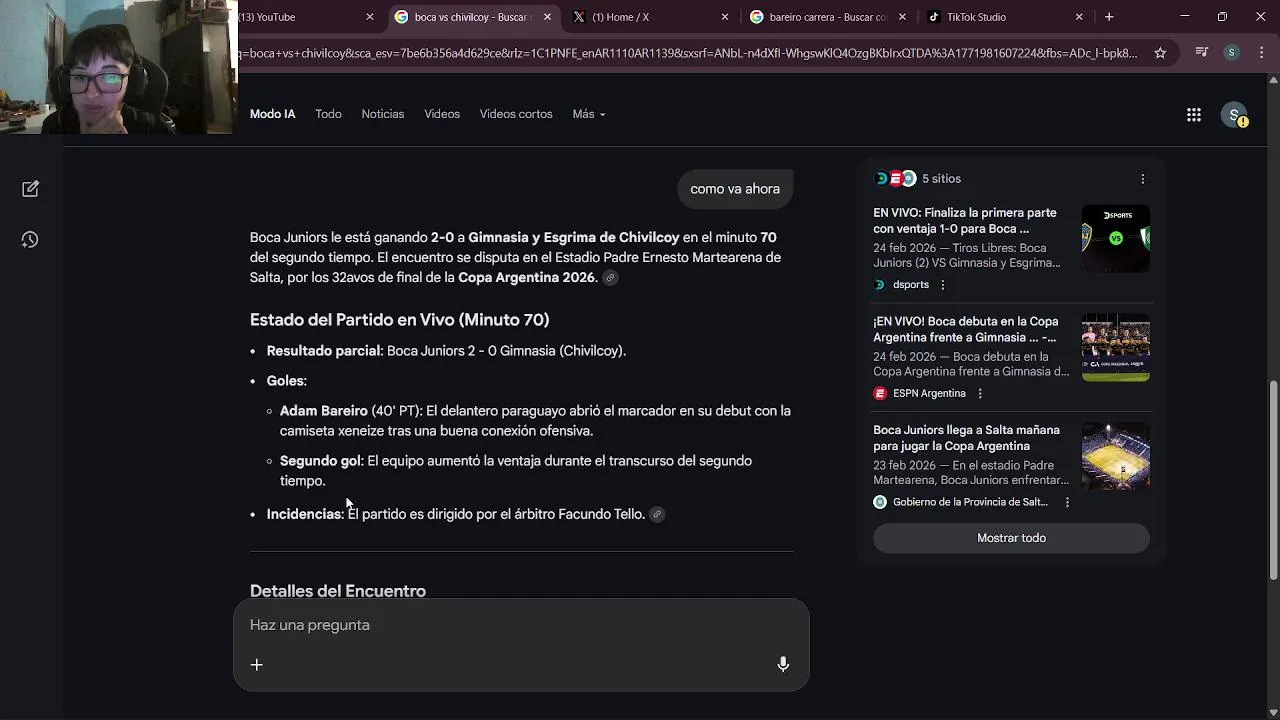Image resolution: width=1280 pixels, height=720 pixels.
Task: Open options menu of 5 sitios panel
Action: pyautogui.click(x=1143, y=179)
